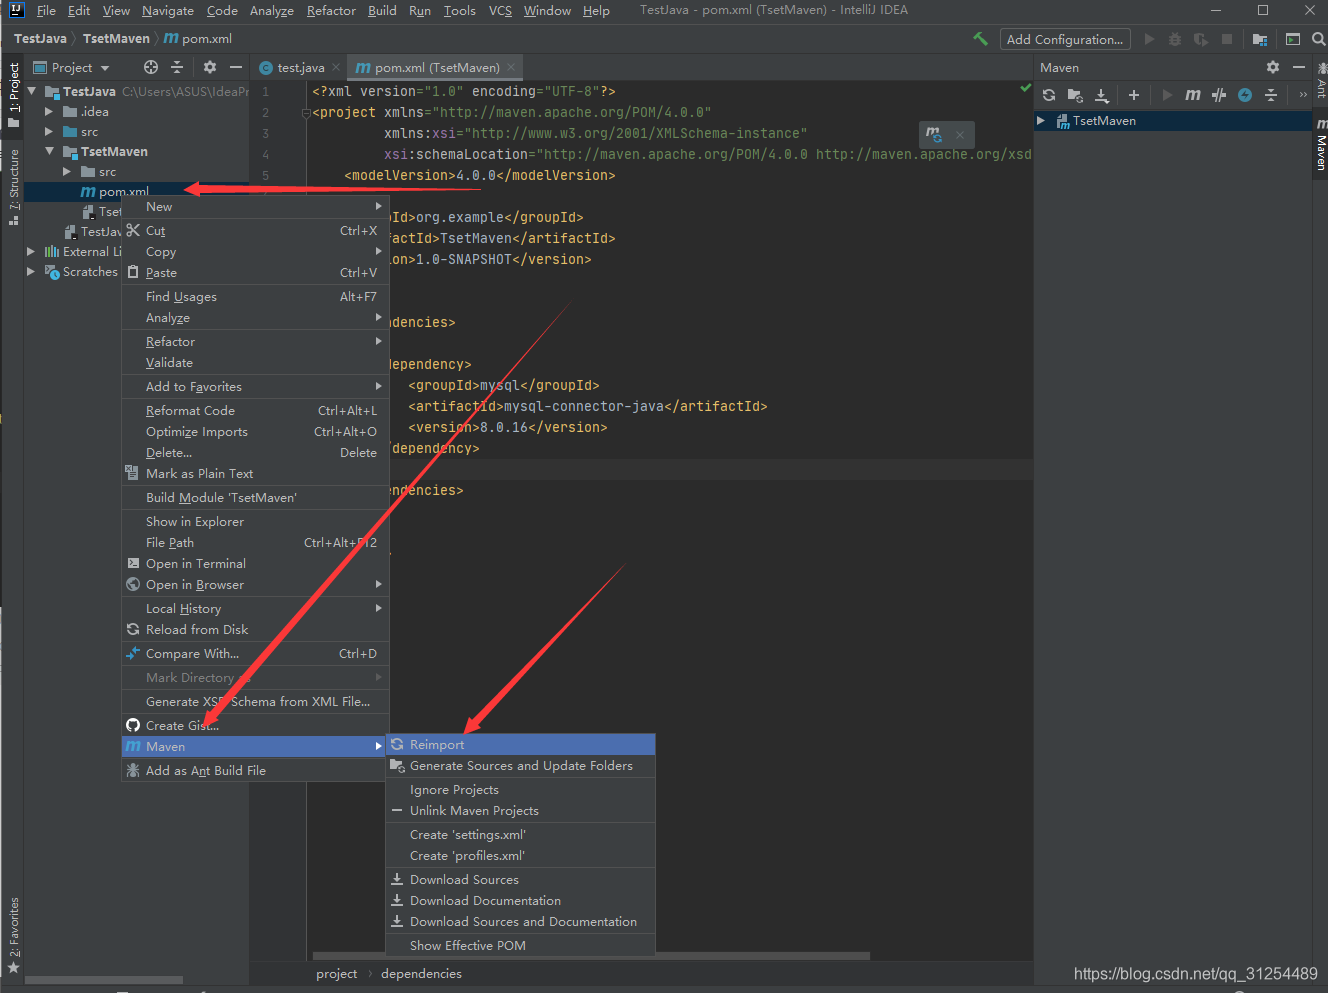1328x993 pixels.
Task: Open the Navigate menu
Action: point(168,10)
